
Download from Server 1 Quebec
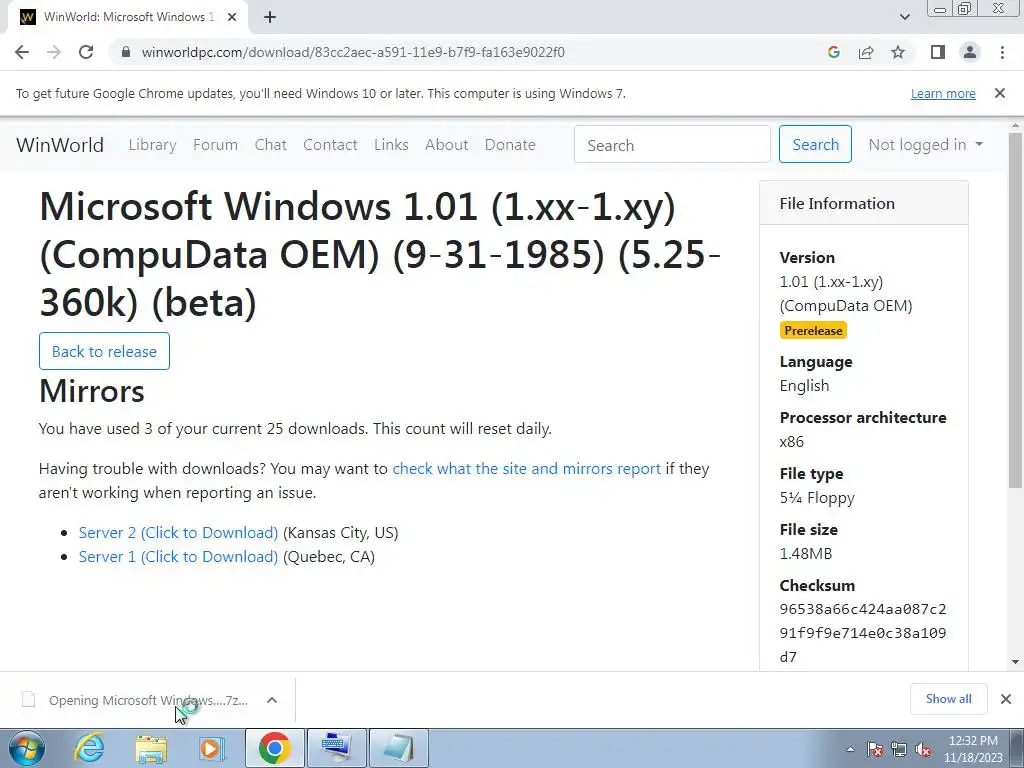click(178, 557)
